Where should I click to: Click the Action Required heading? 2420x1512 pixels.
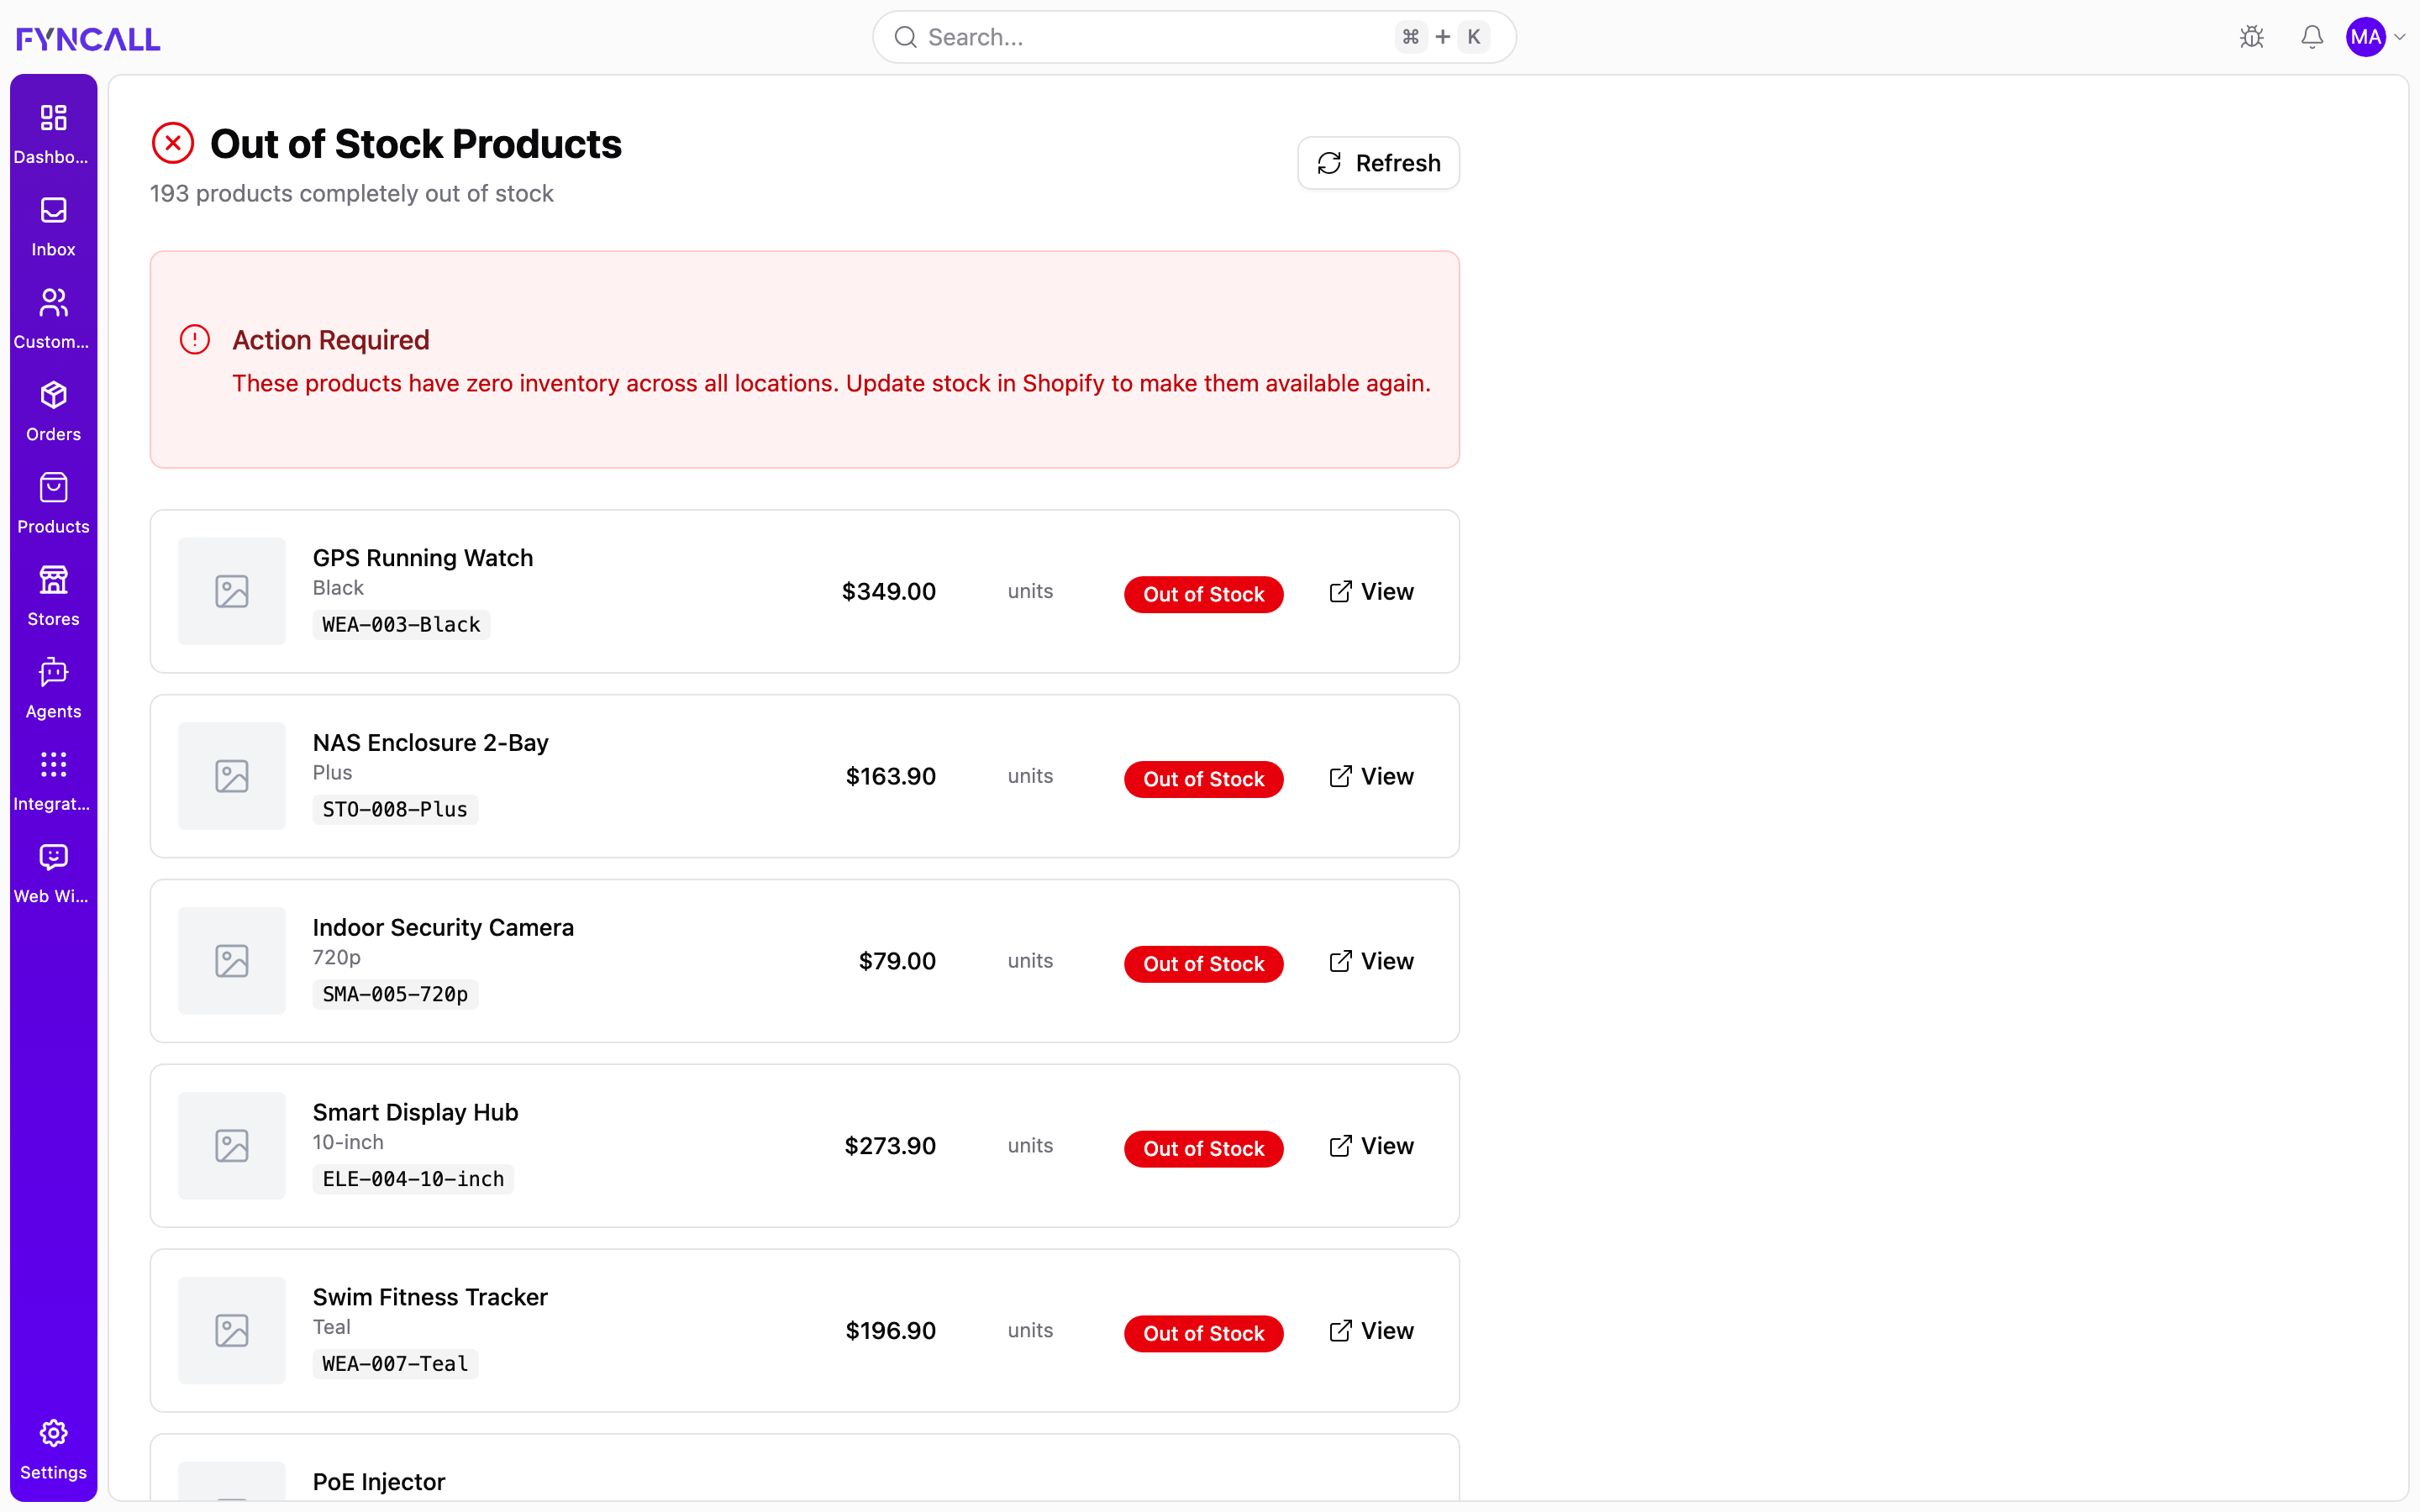pyautogui.click(x=331, y=340)
